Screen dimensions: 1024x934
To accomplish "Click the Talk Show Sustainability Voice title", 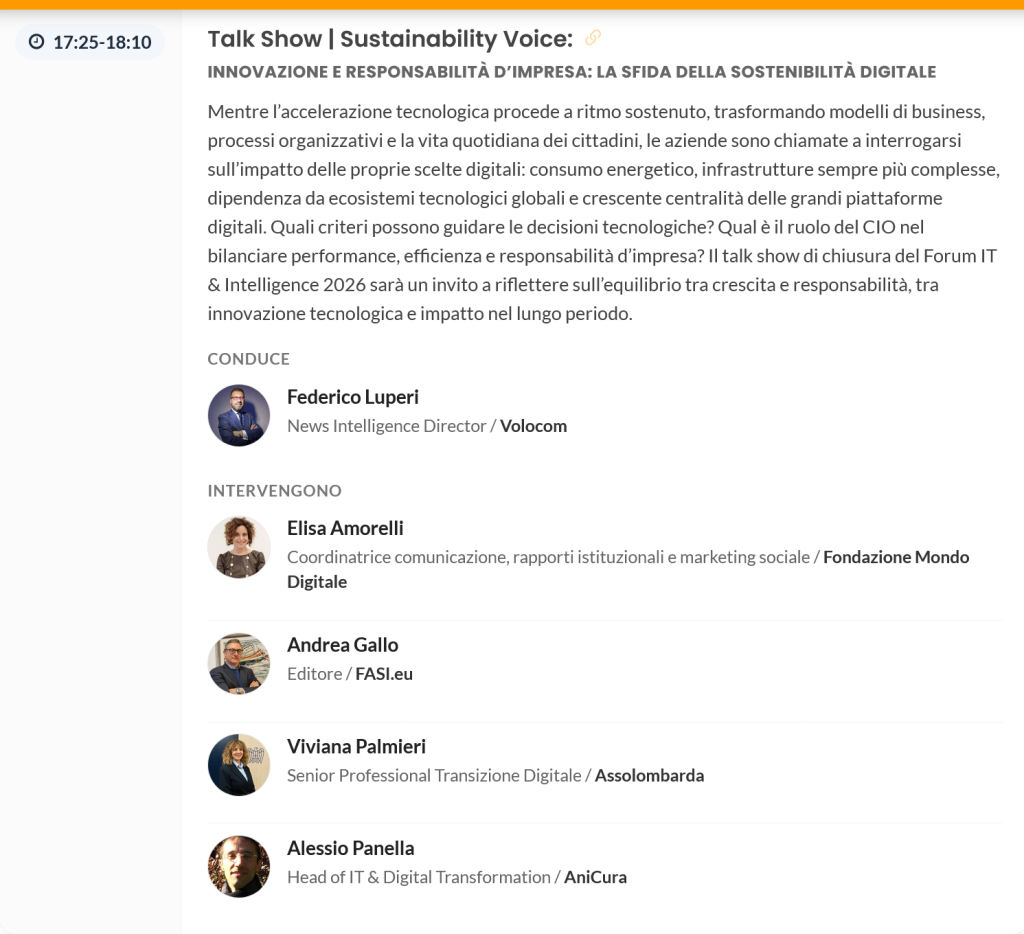I will coord(390,39).
